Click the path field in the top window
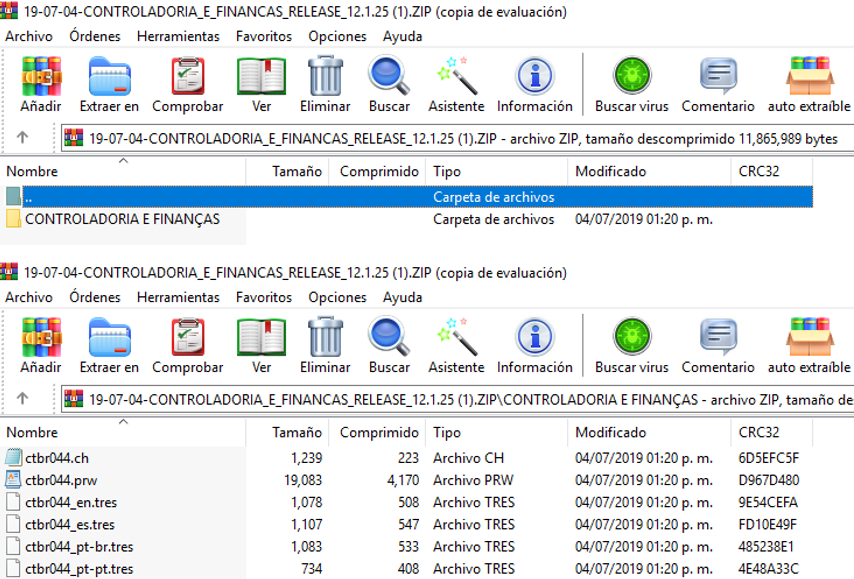This screenshot has width=854, height=579. coord(458,138)
